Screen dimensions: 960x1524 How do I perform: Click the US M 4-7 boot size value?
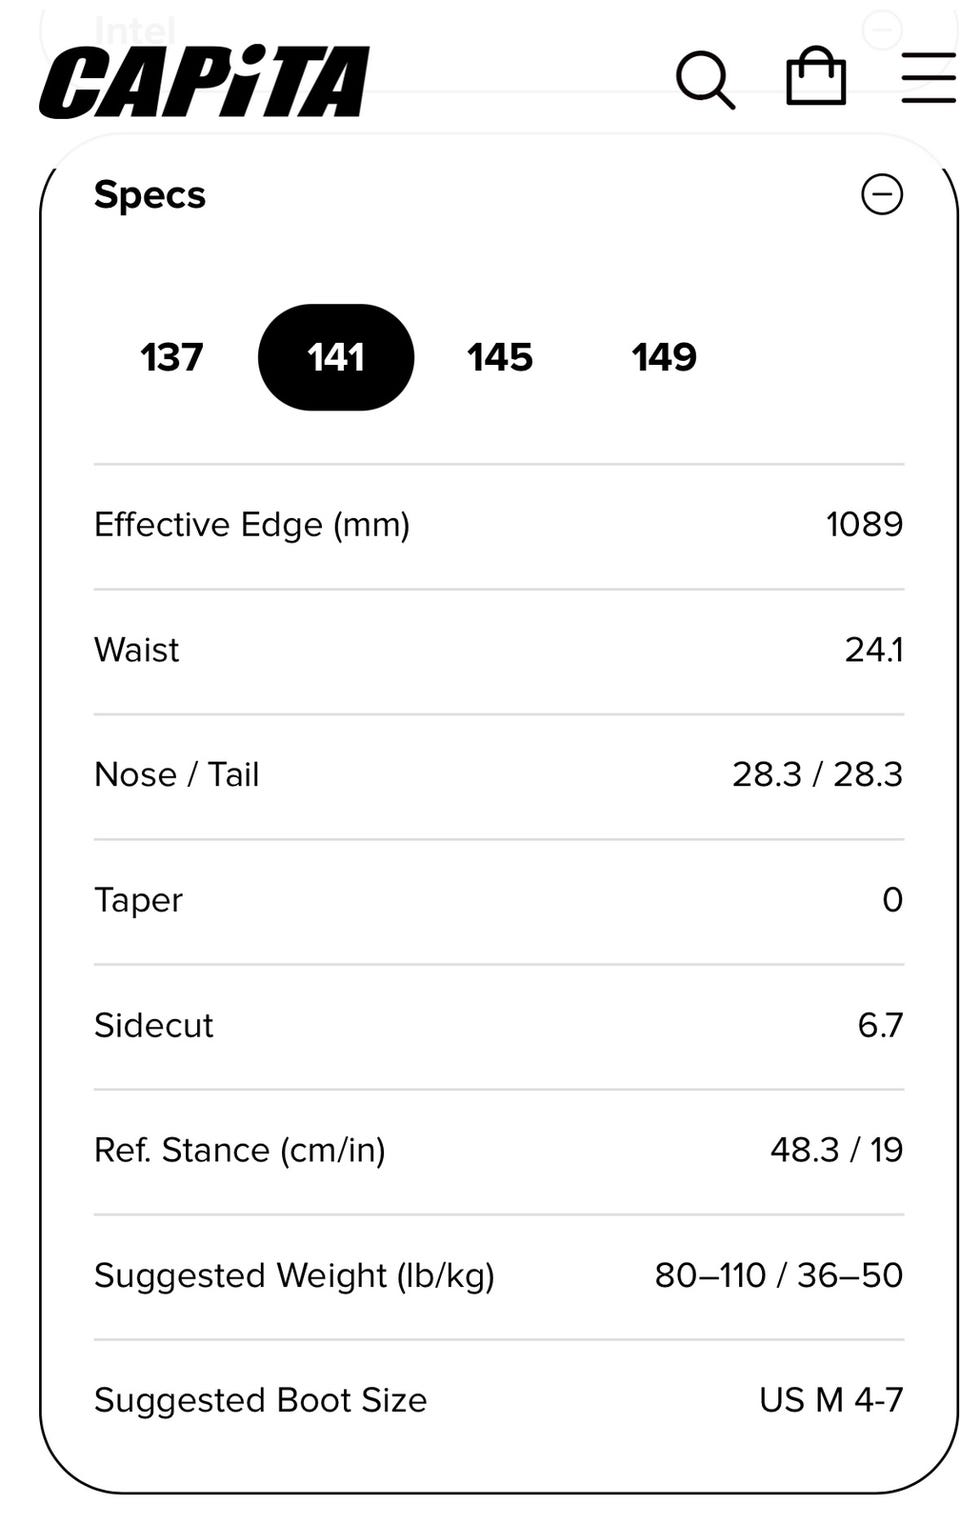click(831, 1400)
